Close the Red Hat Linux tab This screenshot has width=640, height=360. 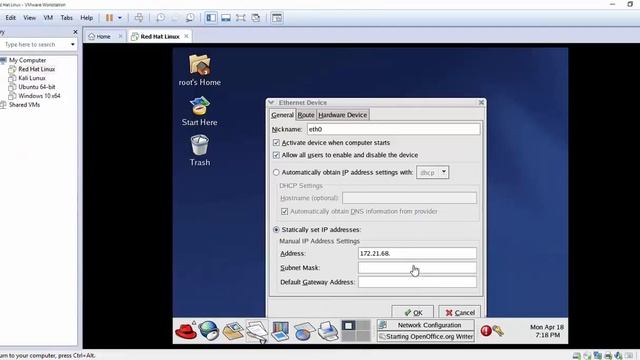coord(186,36)
